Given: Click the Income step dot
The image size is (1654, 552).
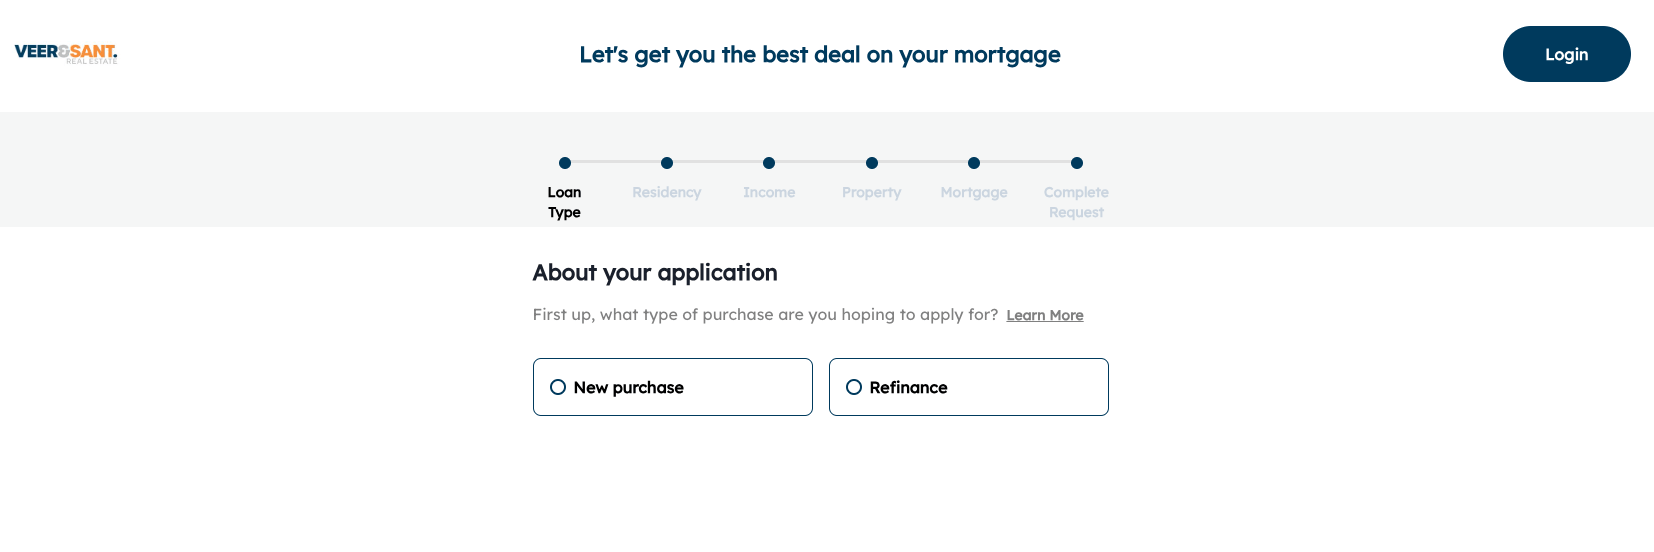Looking at the screenshot, I should tap(769, 163).
